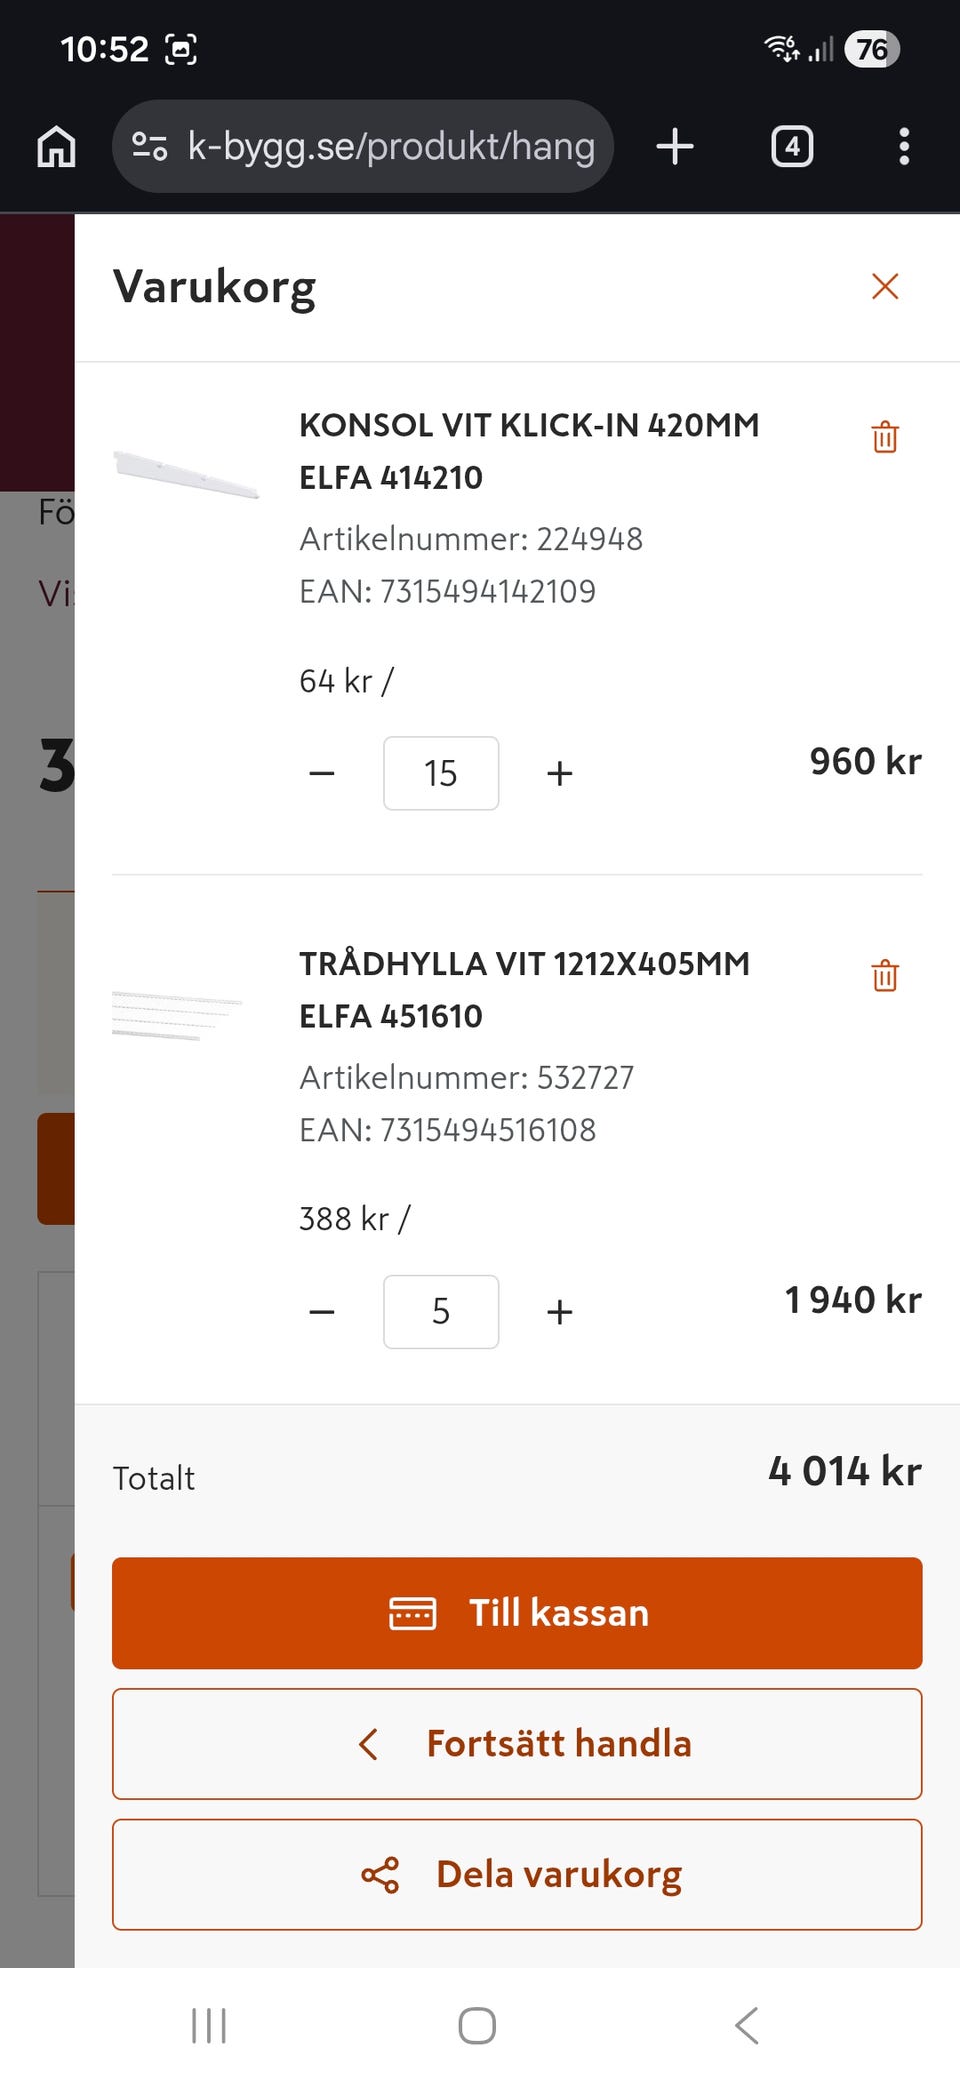The height and width of the screenshot is (2080, 960).
Task: Increase quantity of TRÅDHYLLA VIT item
Action: coord(560,1312)
